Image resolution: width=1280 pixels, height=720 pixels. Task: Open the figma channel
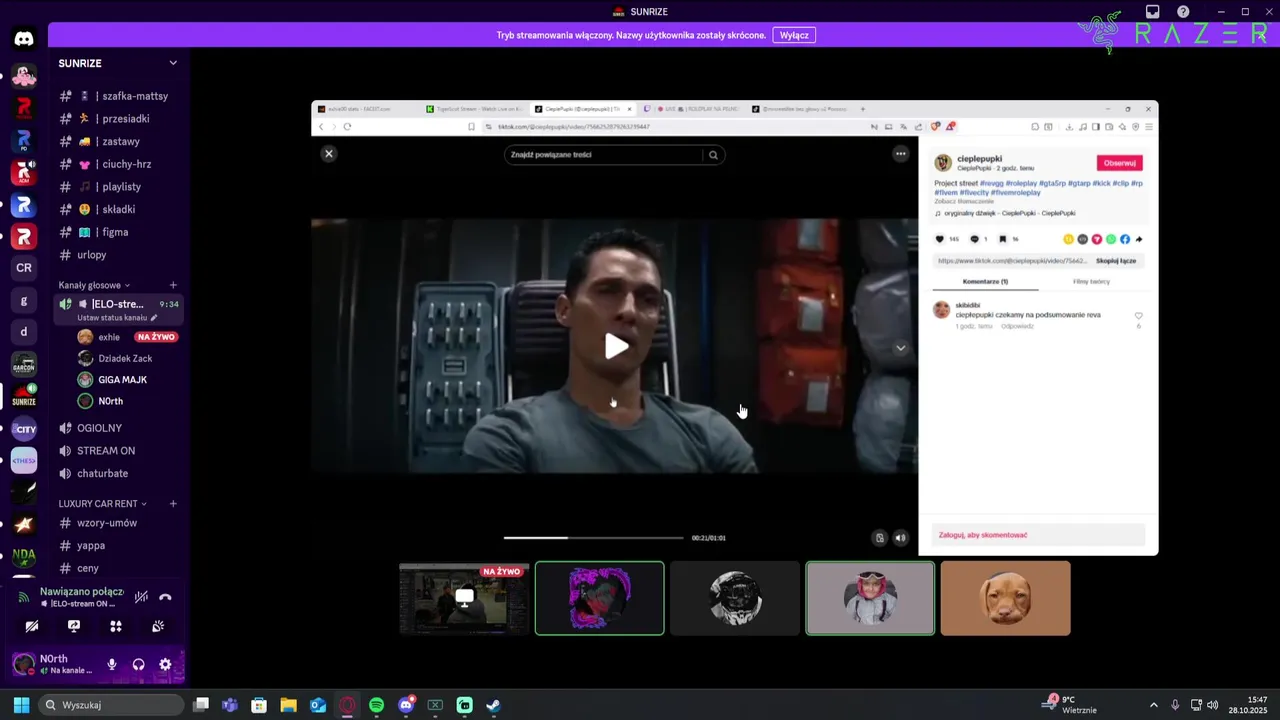119,232
